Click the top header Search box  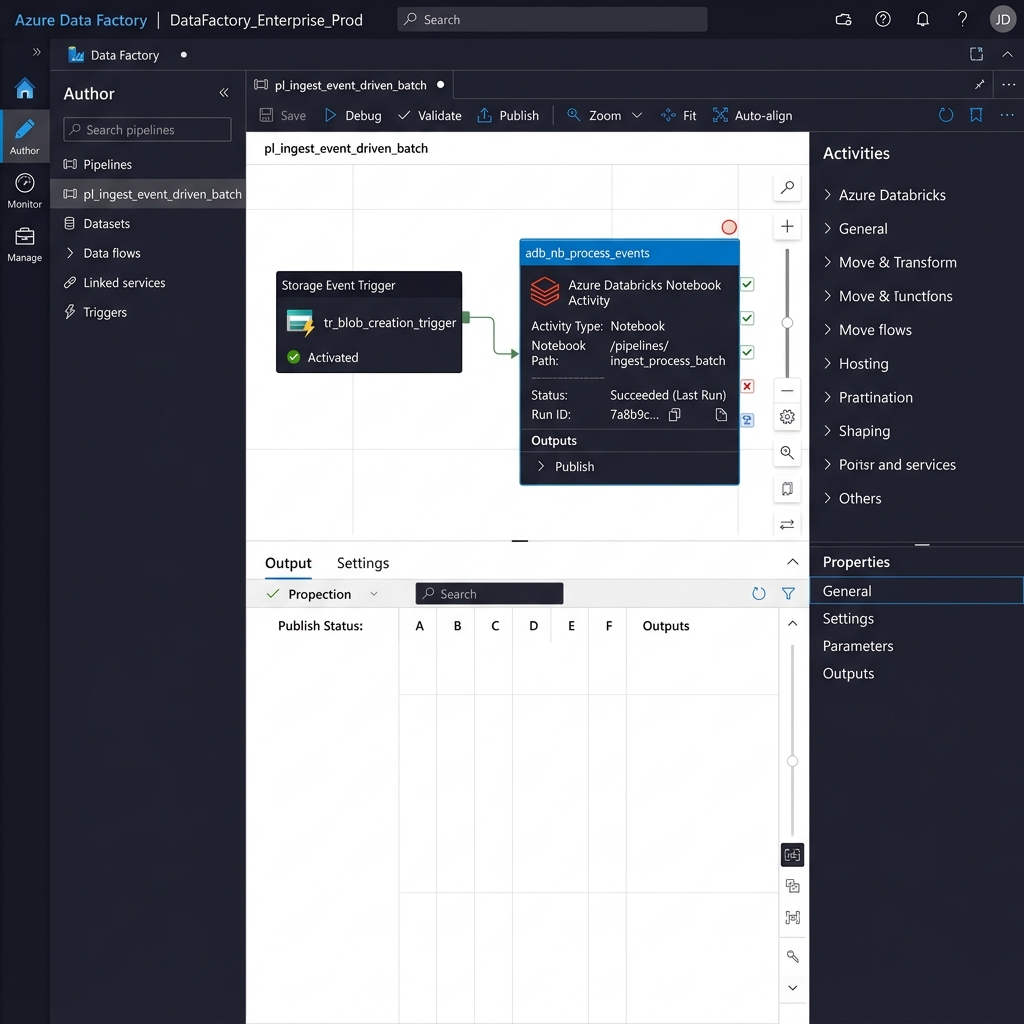pyautogui.click(x=552, y=20)
